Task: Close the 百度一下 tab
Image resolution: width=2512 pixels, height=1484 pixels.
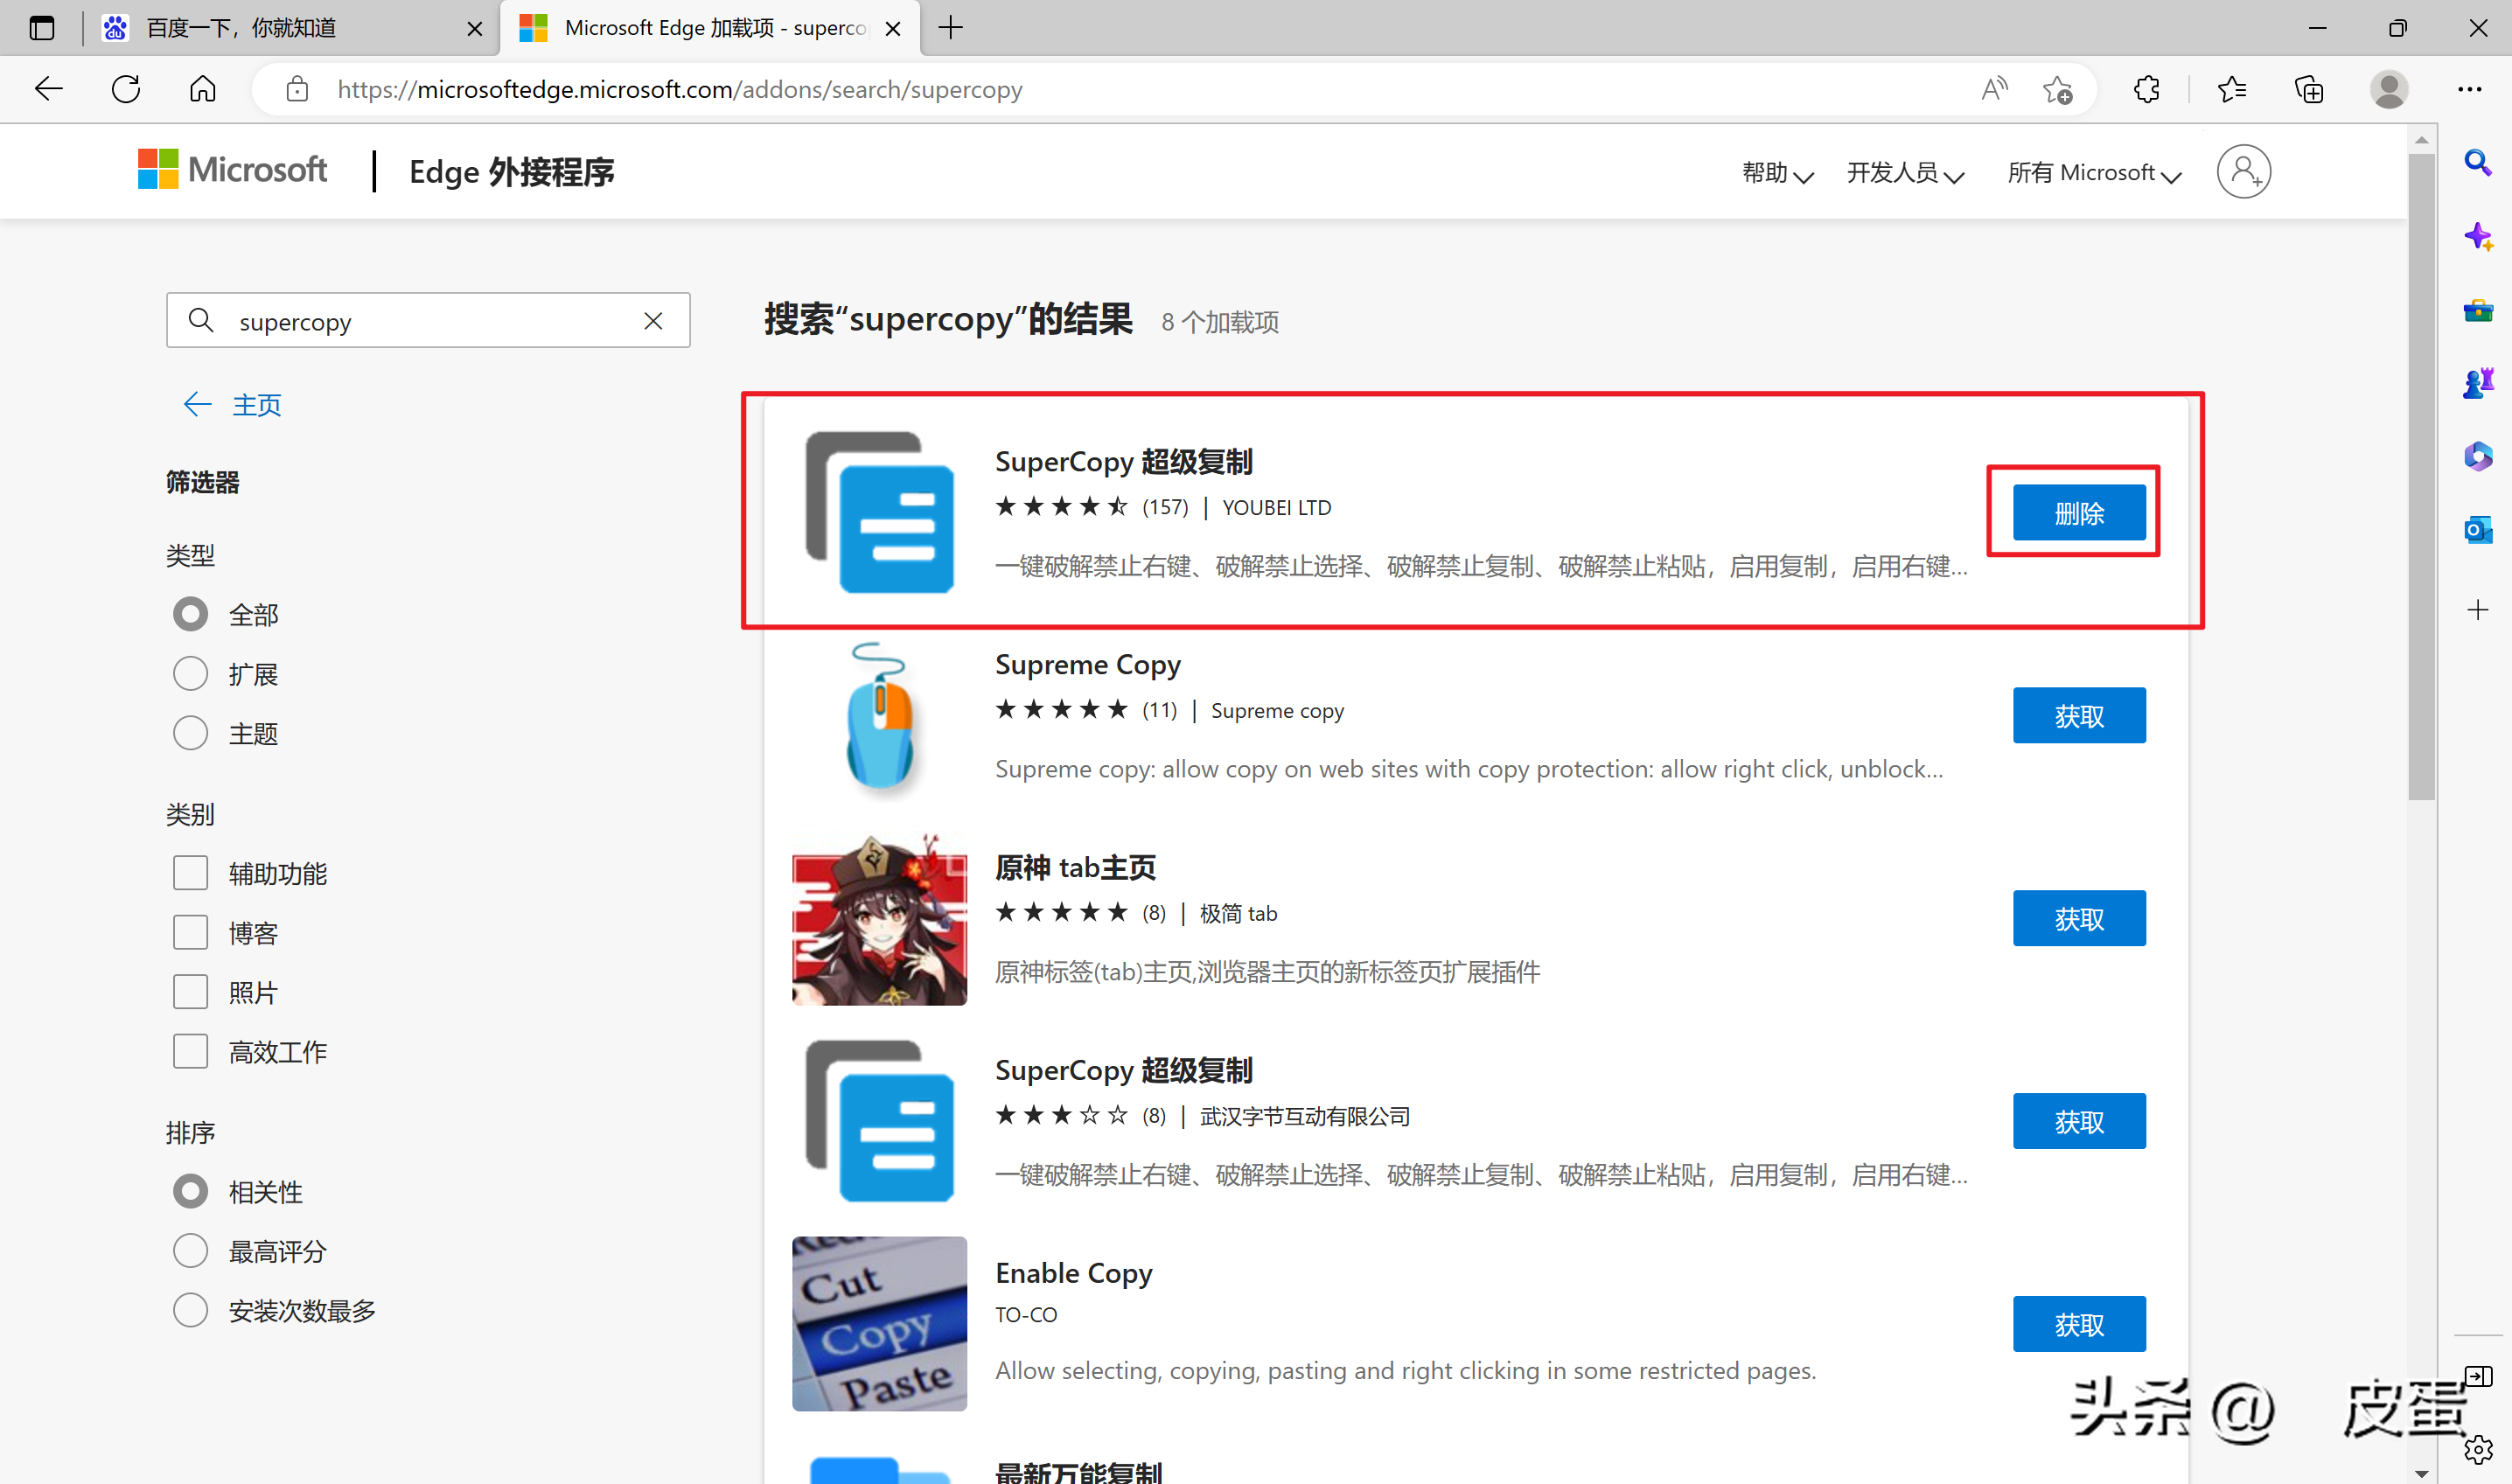Action: tap(474, 29)
